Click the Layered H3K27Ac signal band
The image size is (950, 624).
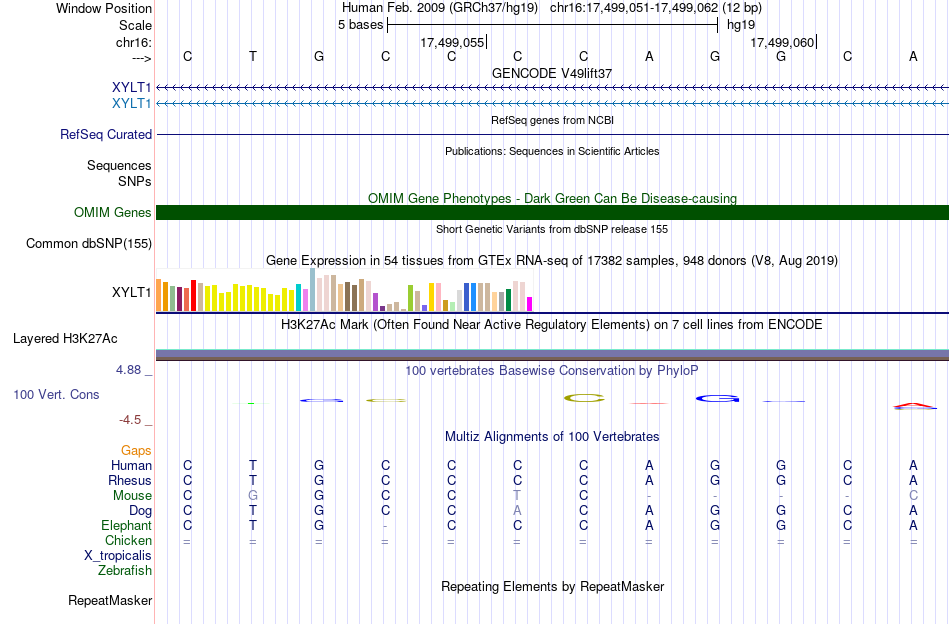click(x=553, y=355)
